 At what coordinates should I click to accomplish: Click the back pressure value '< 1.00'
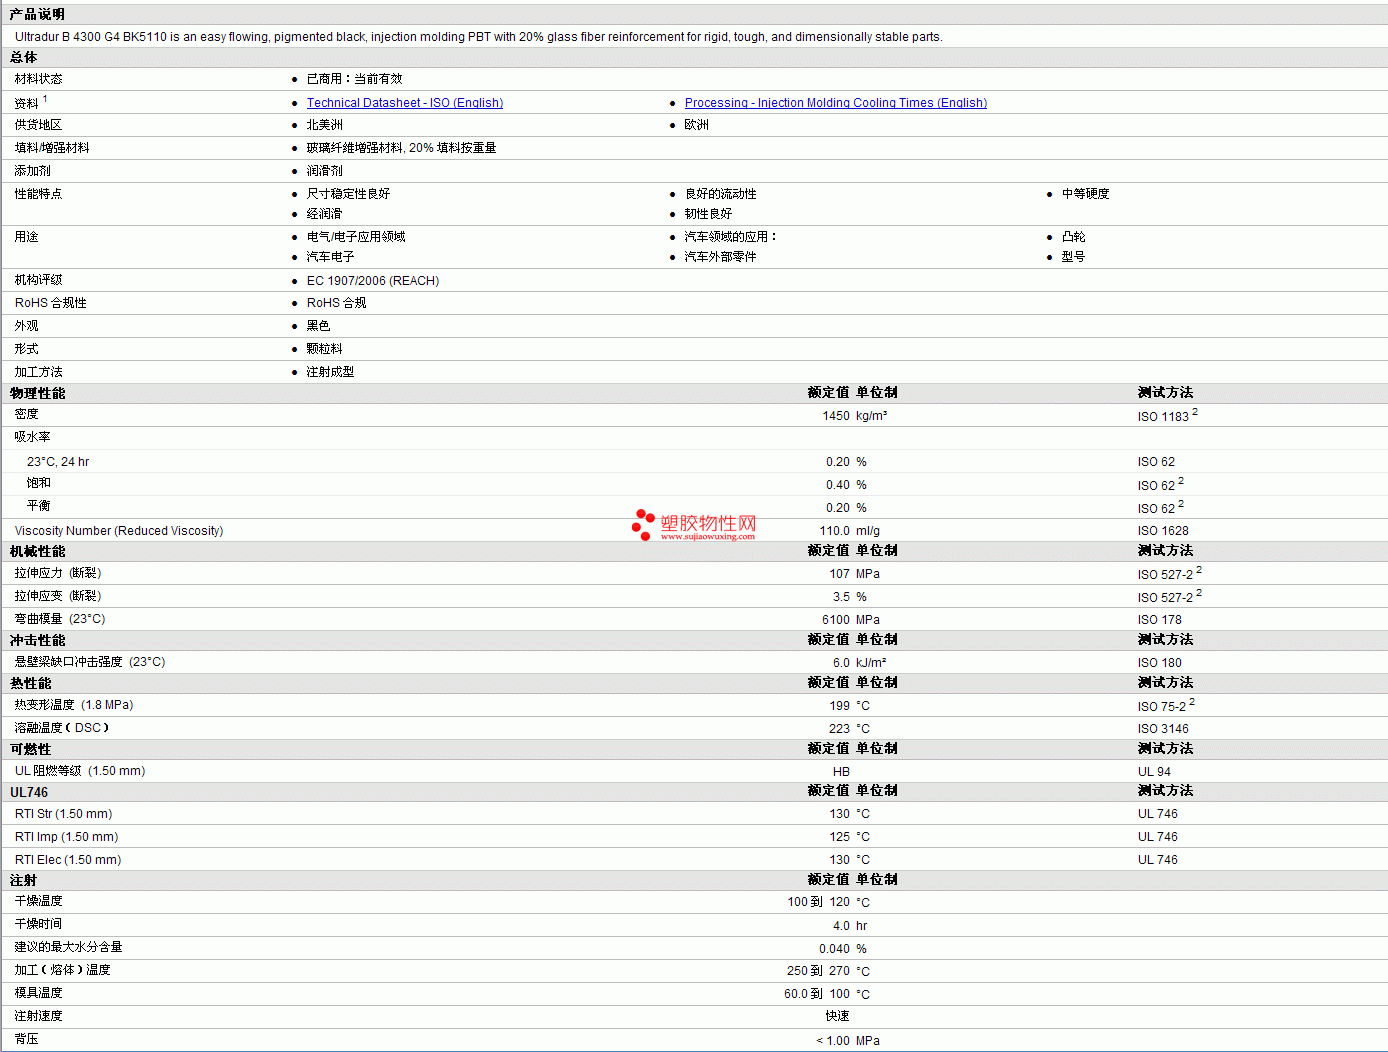pyautogui.click(x=833, y=1041)
